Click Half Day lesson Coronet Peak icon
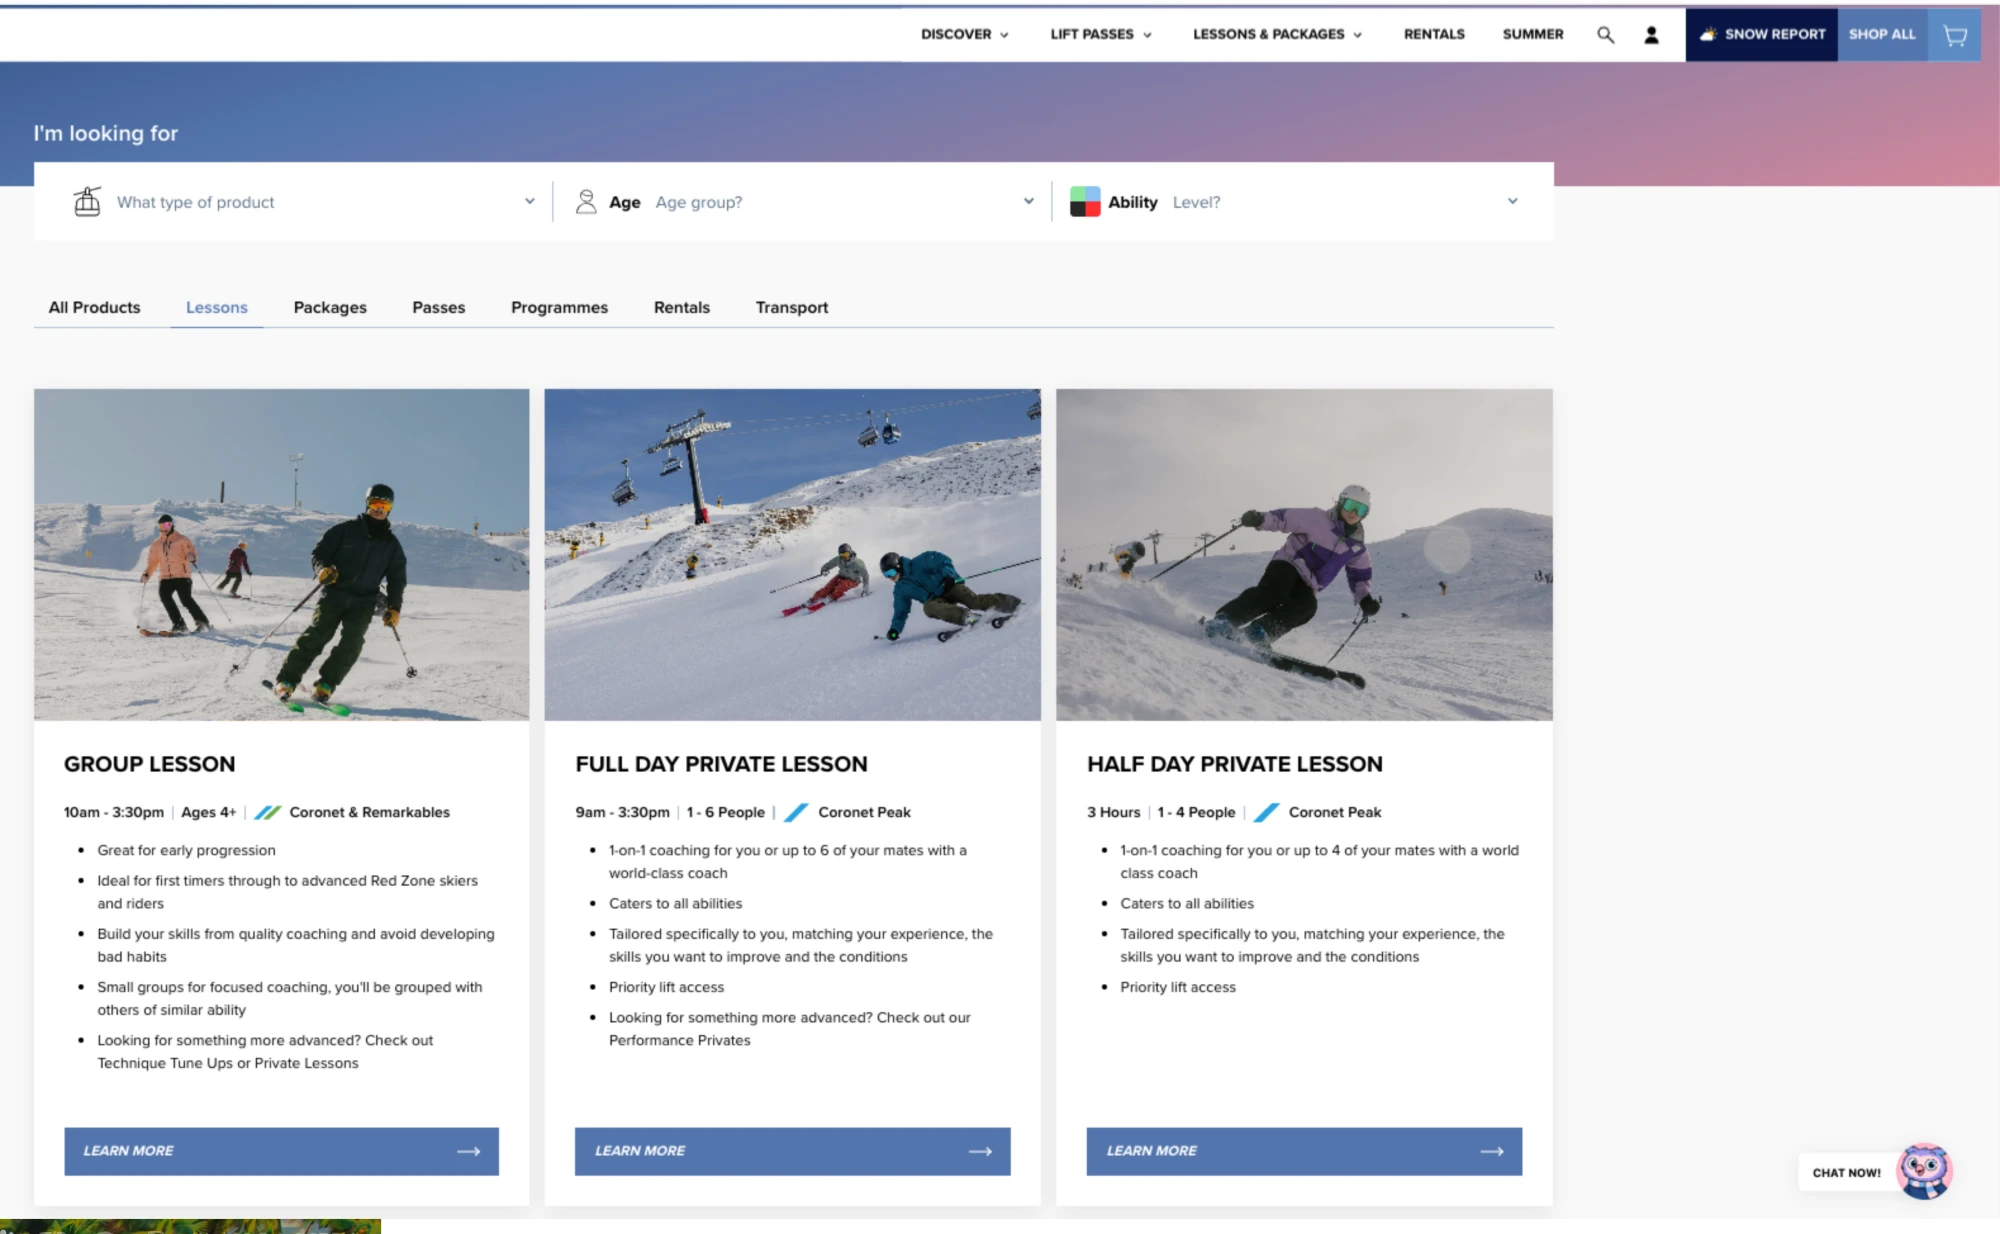Screen dimensions: 2000x1234 1266,812
